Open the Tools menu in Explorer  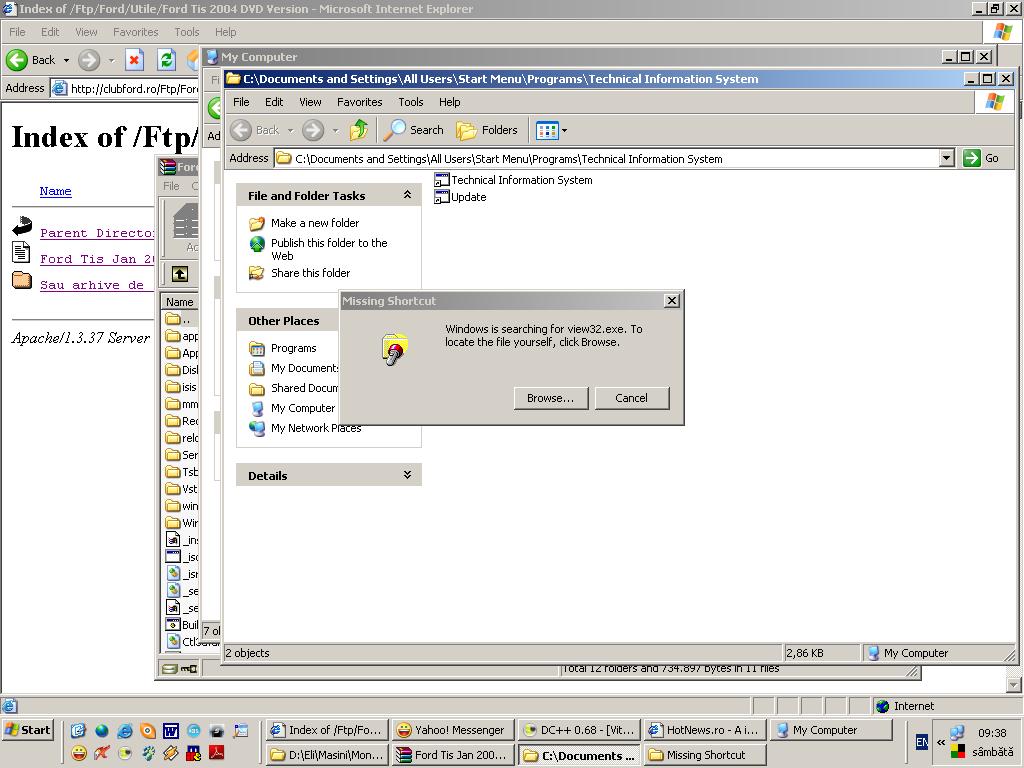(x=410, y=102)
